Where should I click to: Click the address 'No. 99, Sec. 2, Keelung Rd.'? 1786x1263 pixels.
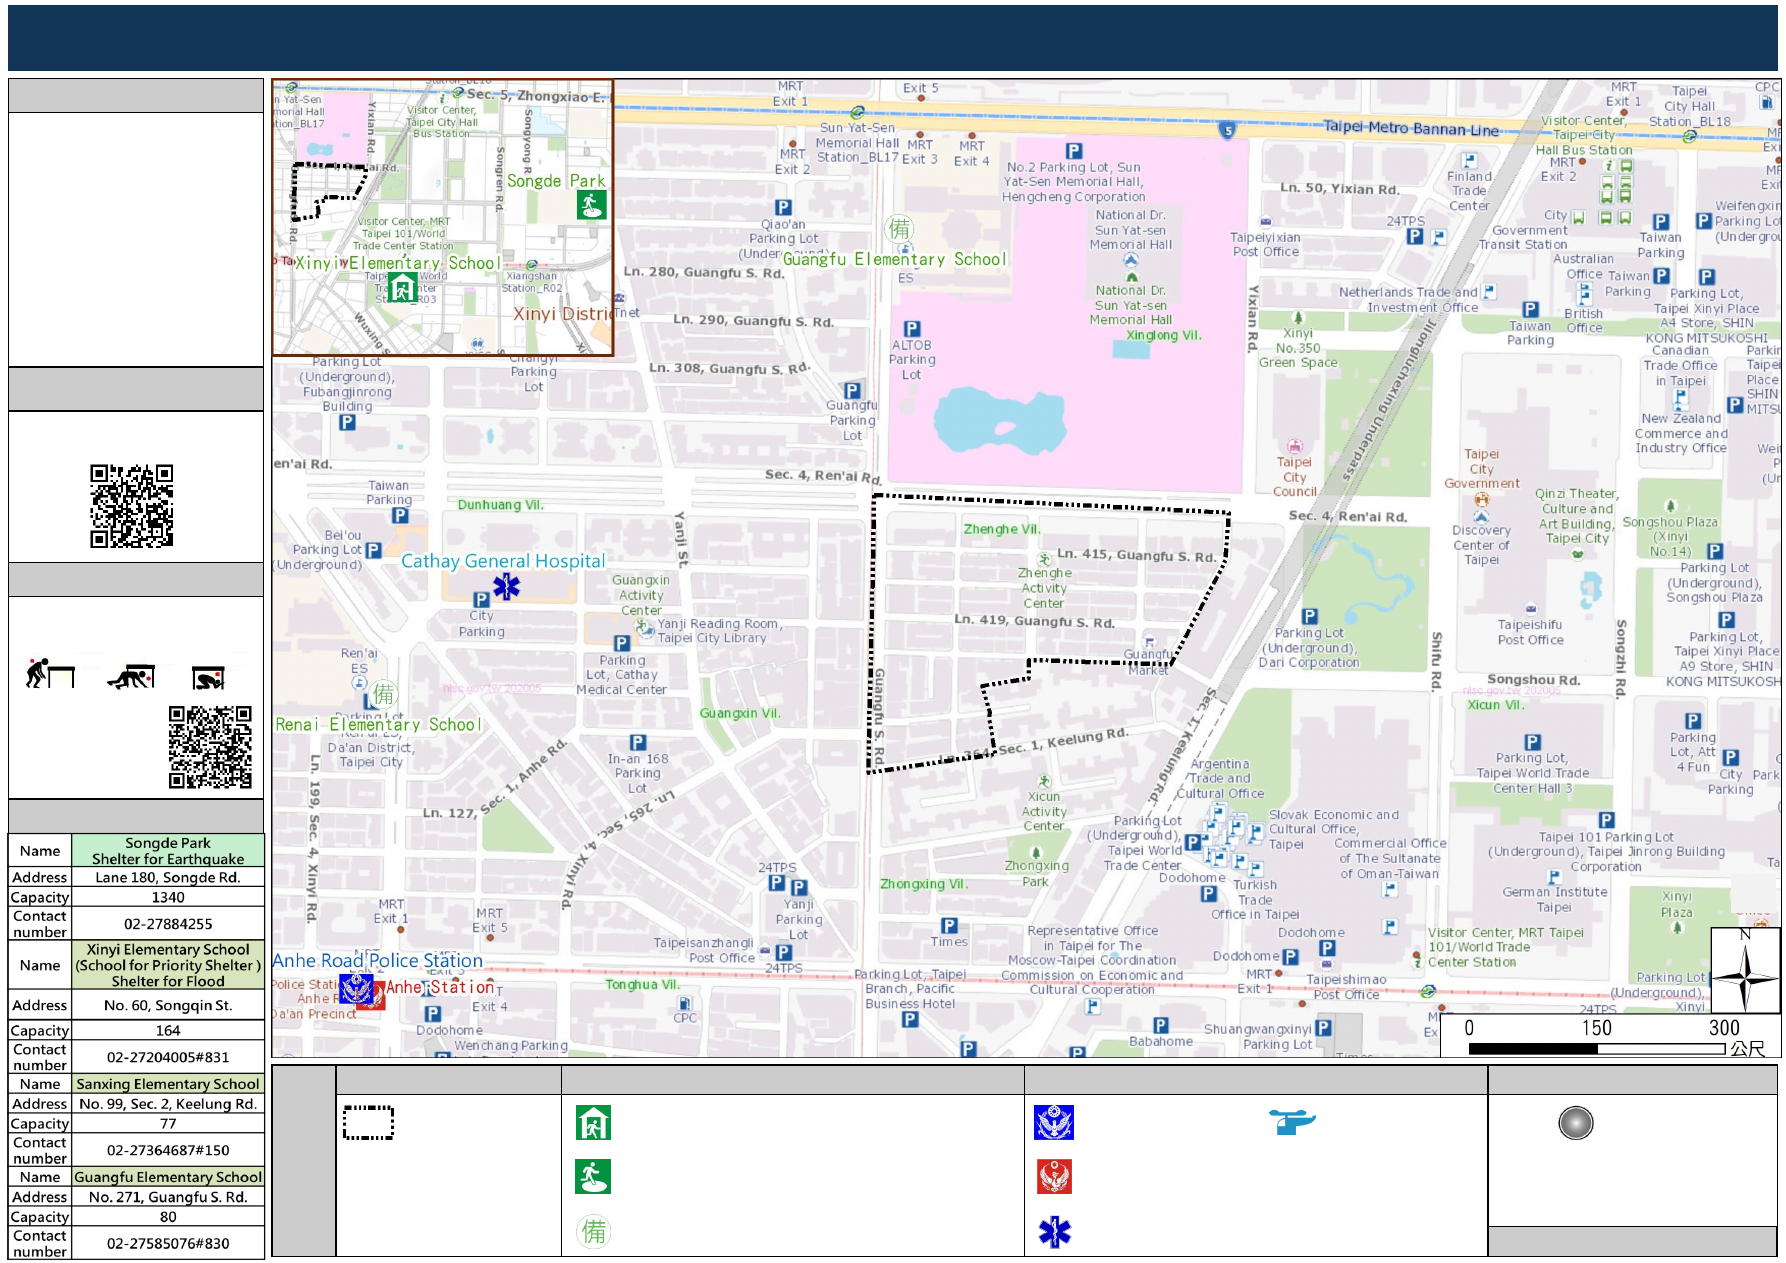[x=168, y=1104]
